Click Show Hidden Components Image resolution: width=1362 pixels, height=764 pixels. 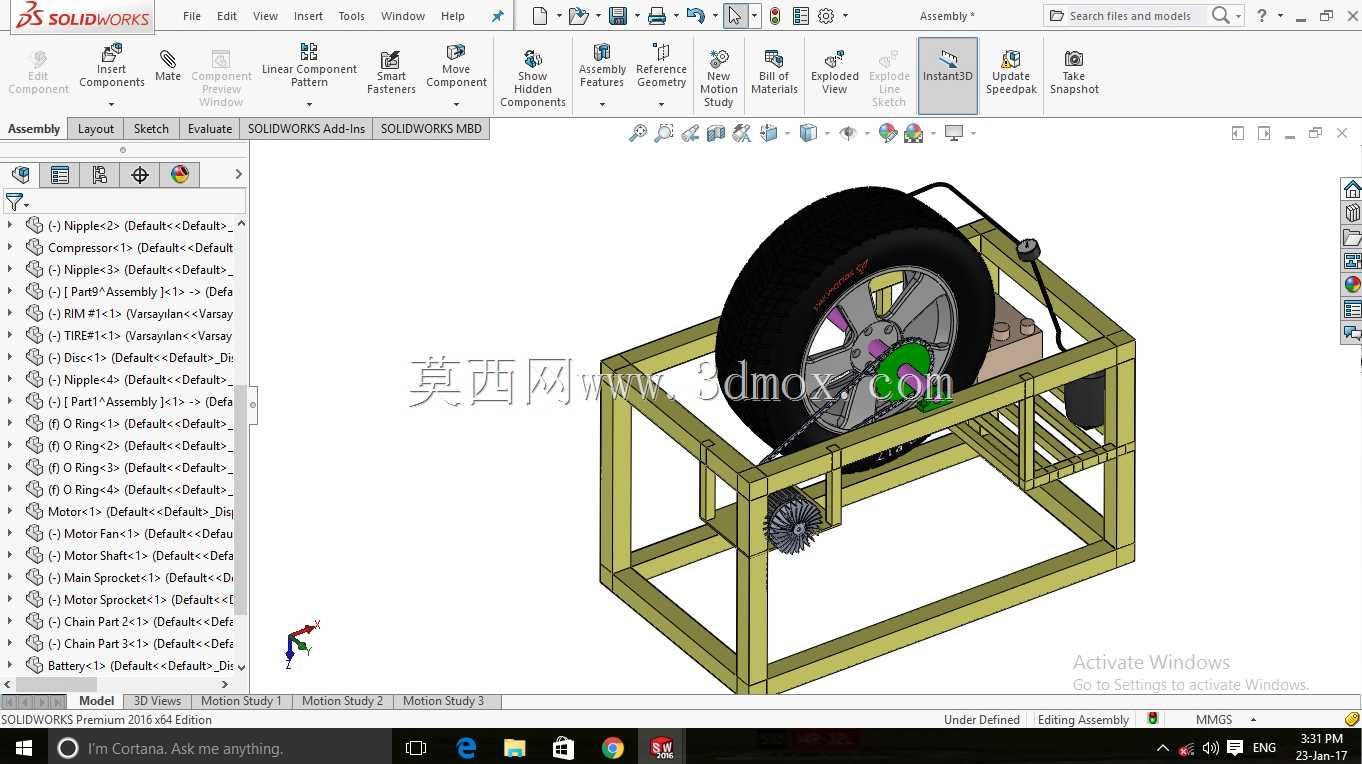coord(533,77)
